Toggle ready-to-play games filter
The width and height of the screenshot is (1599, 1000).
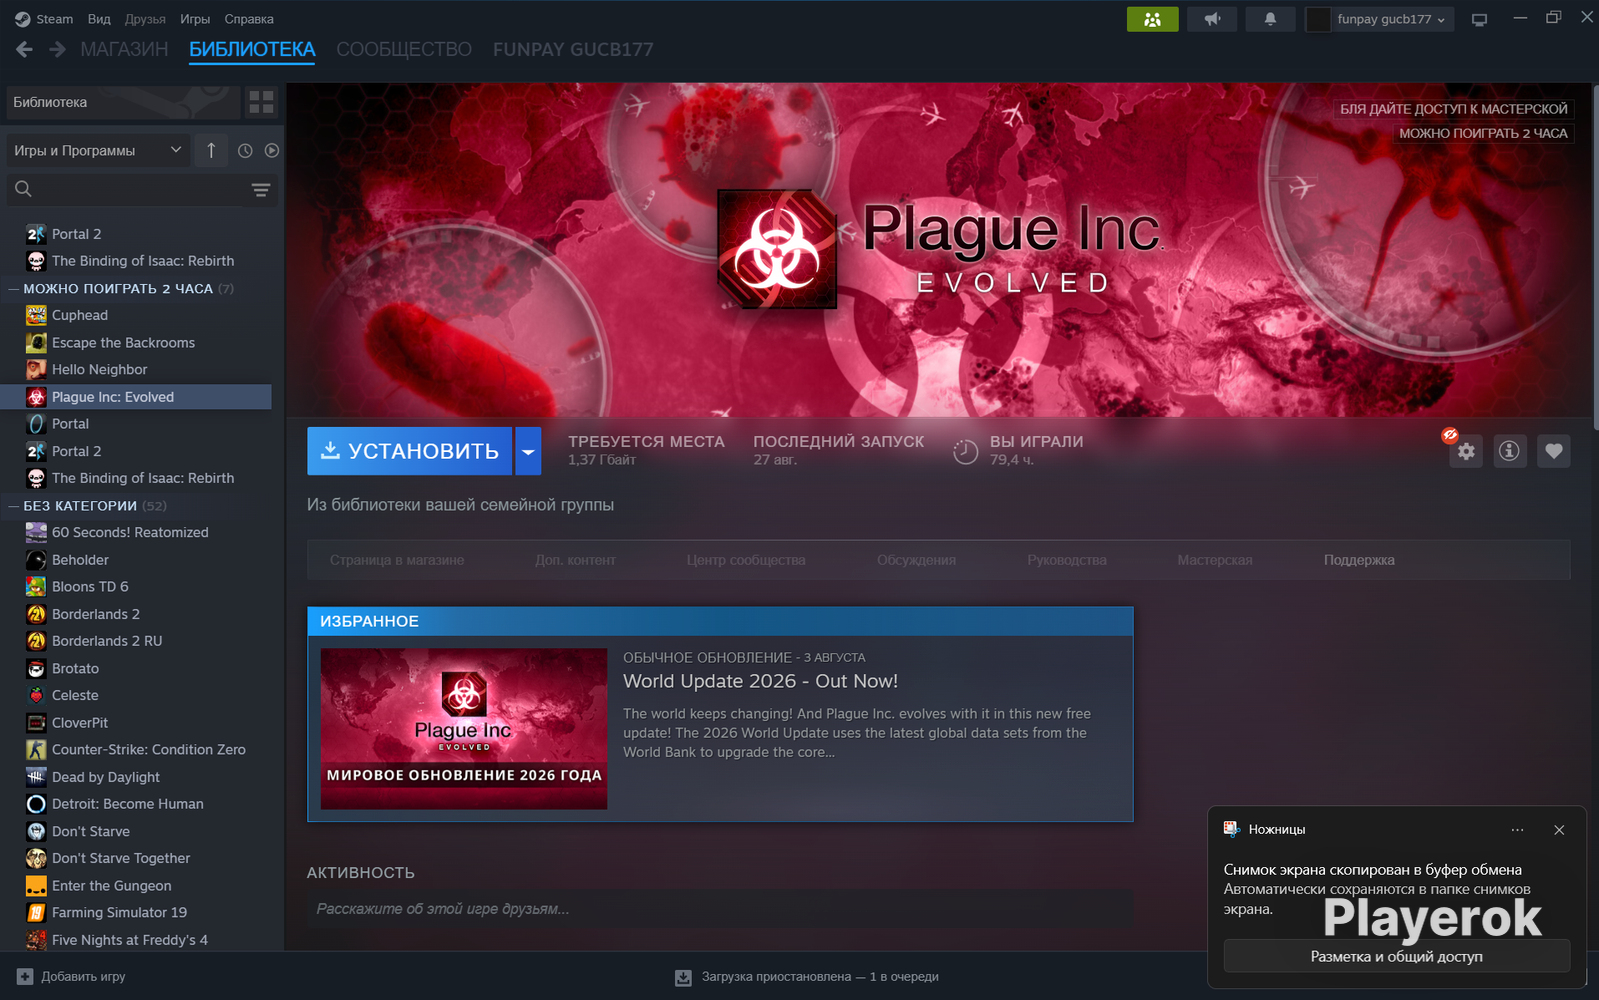coord(272,150)
